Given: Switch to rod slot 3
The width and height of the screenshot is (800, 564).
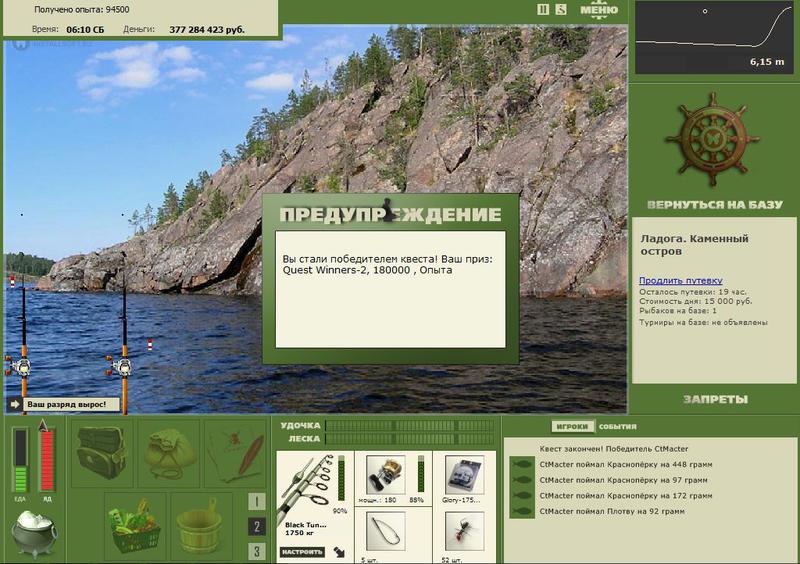Looking at the screenshot, I should [257, 551].
